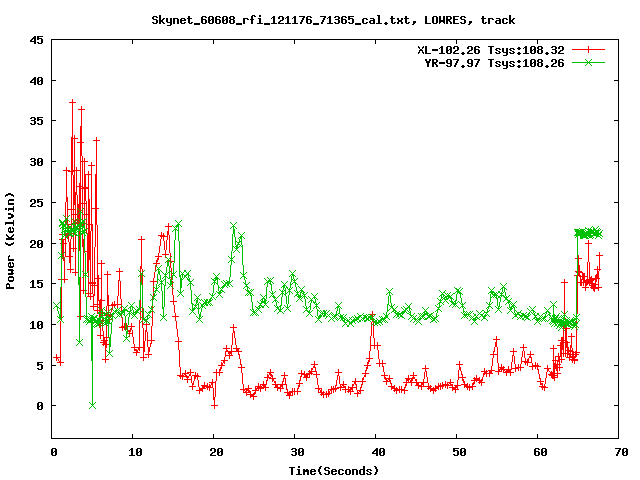Click the y-axis tick label 30
This screenshot has height=480, width=640.
point(36,162)
